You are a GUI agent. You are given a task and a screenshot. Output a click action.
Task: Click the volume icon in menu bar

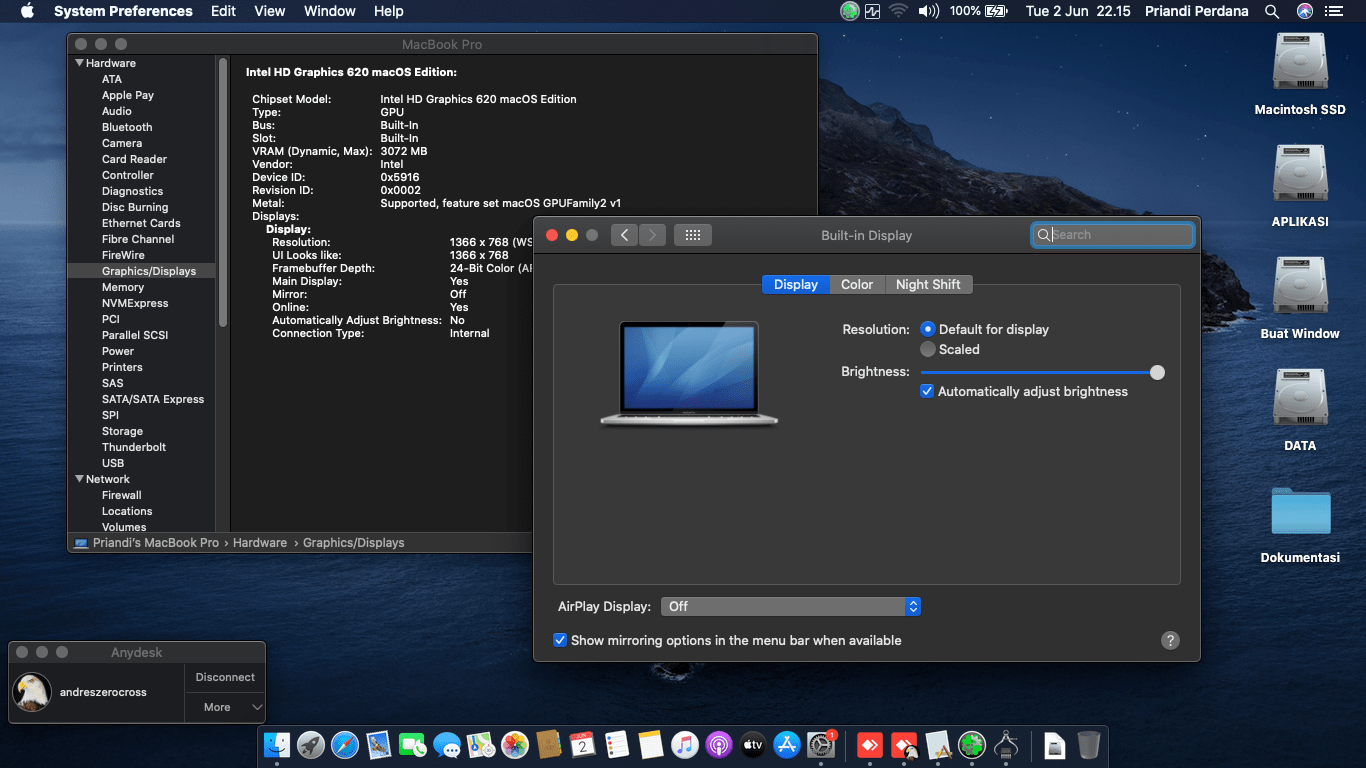[929, 11]
